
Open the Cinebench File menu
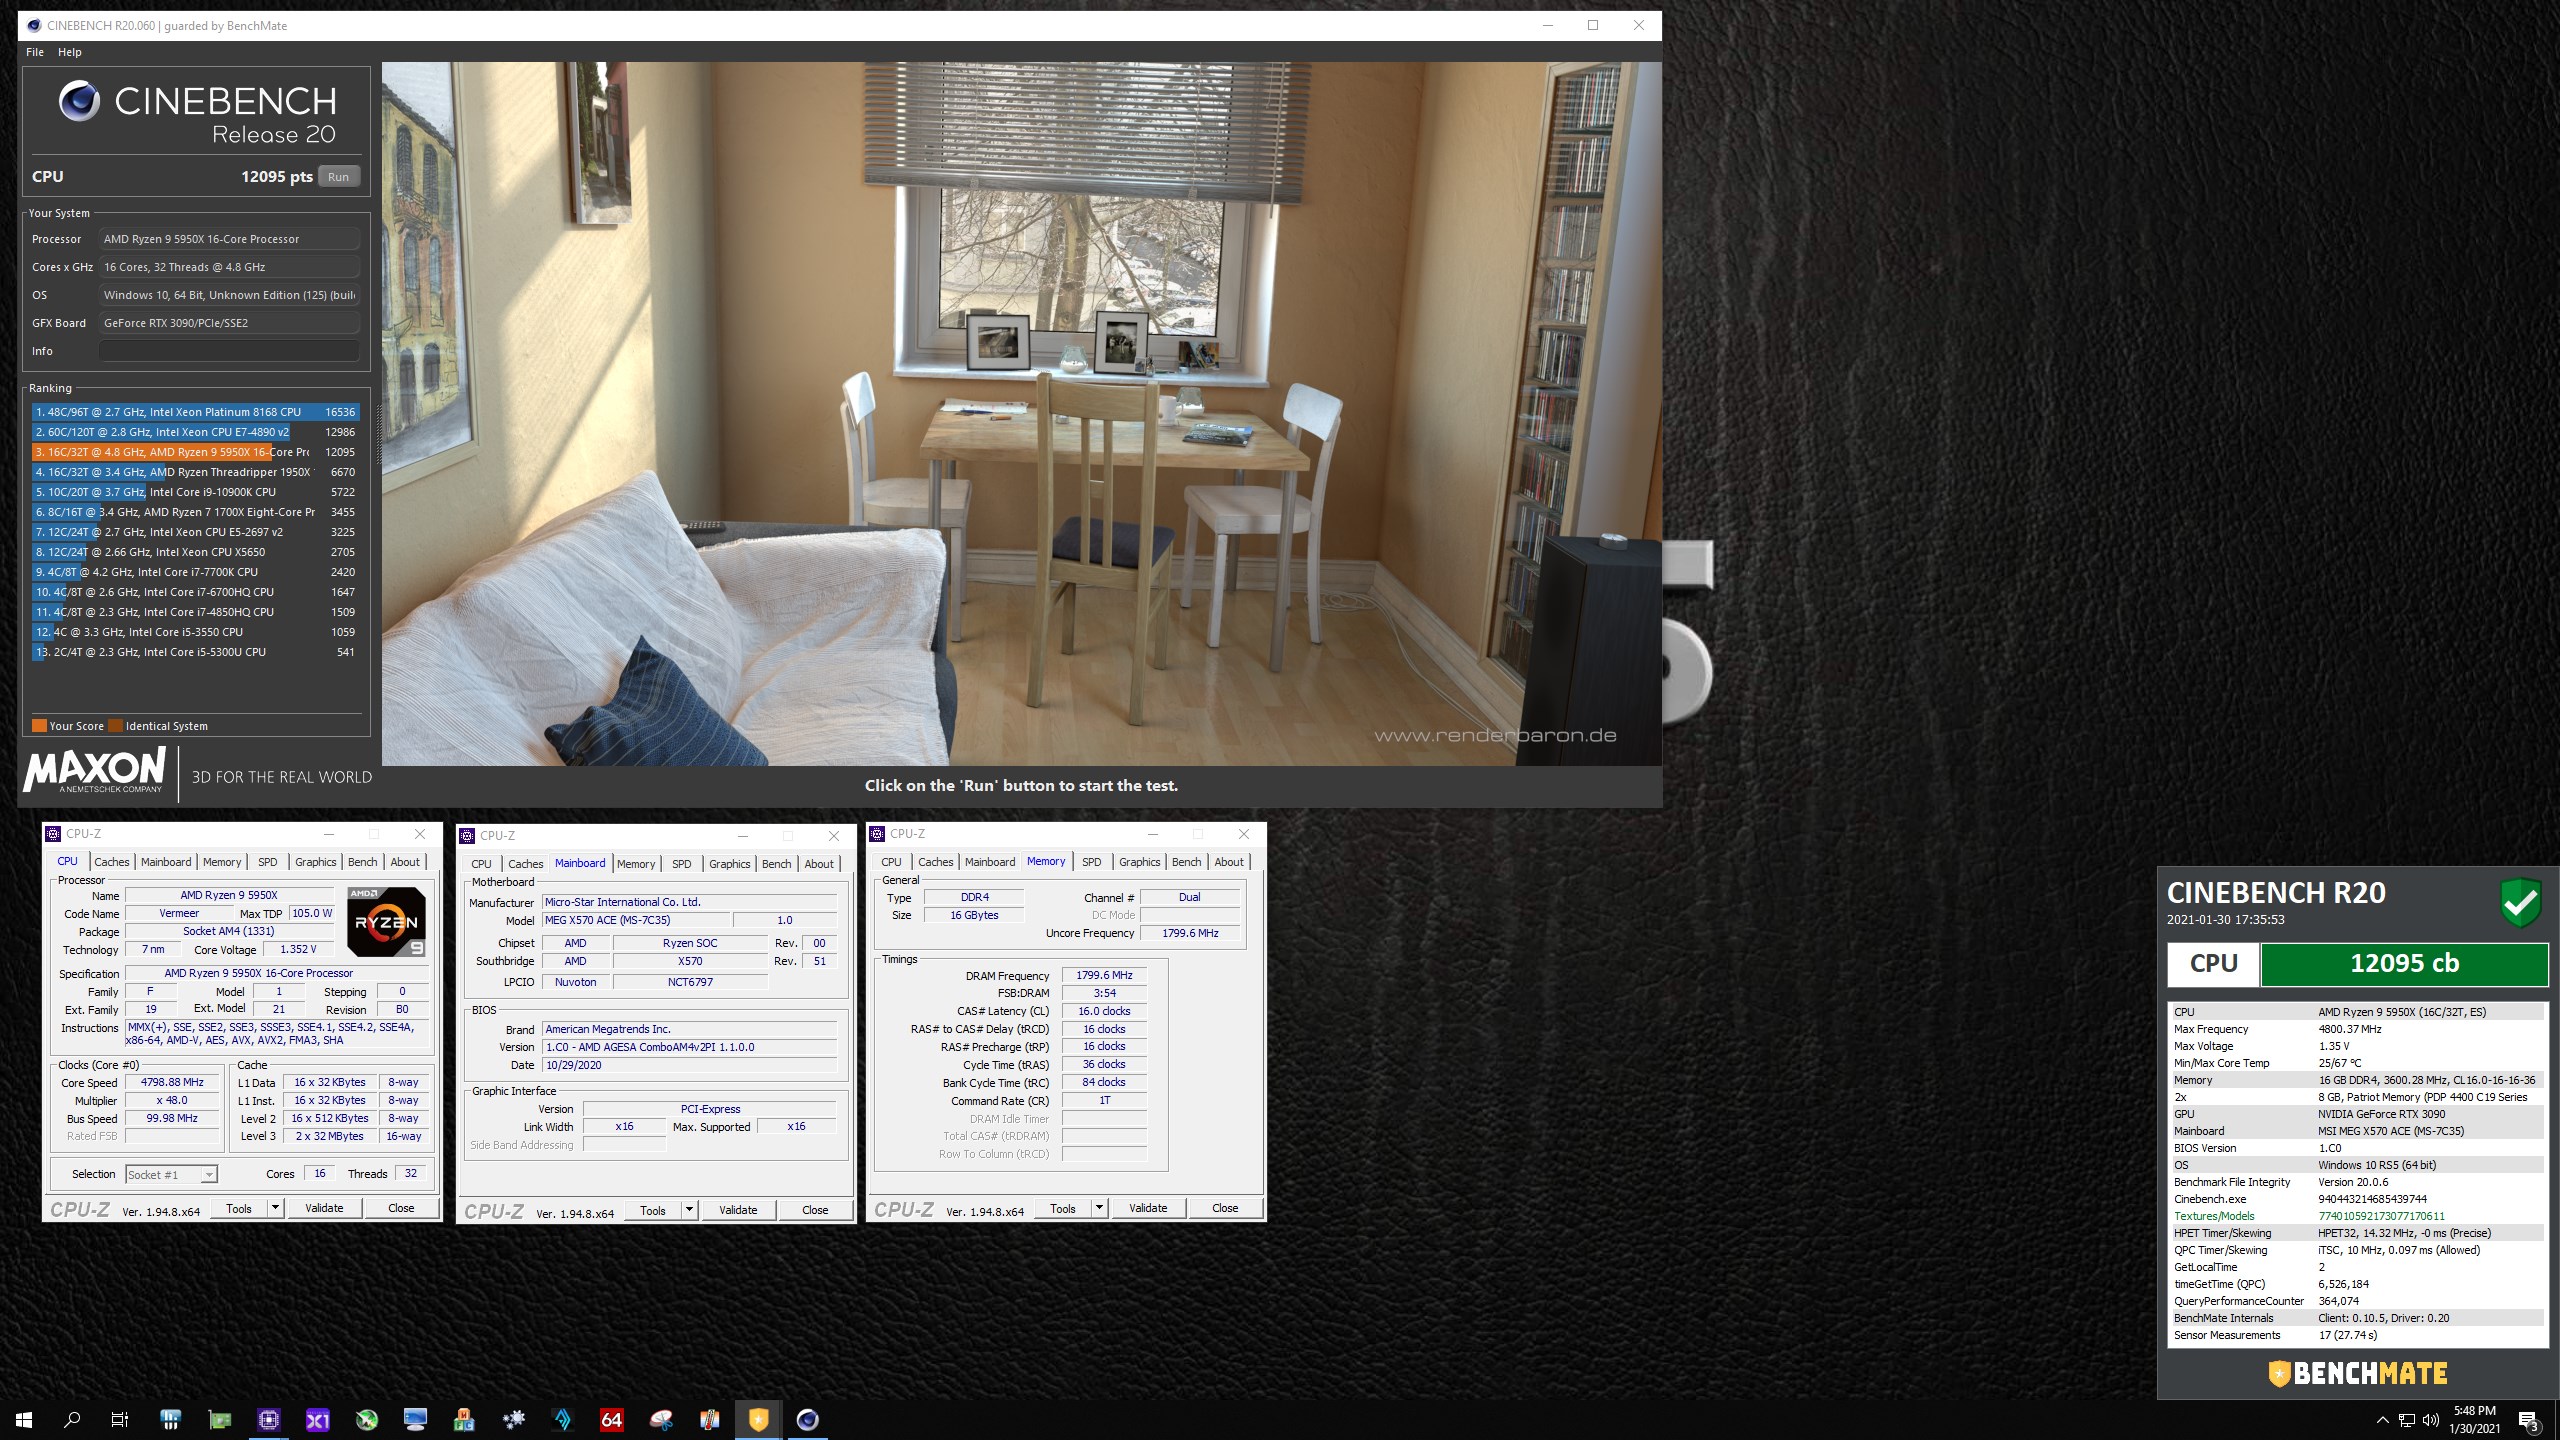click(x=35, y=52)
